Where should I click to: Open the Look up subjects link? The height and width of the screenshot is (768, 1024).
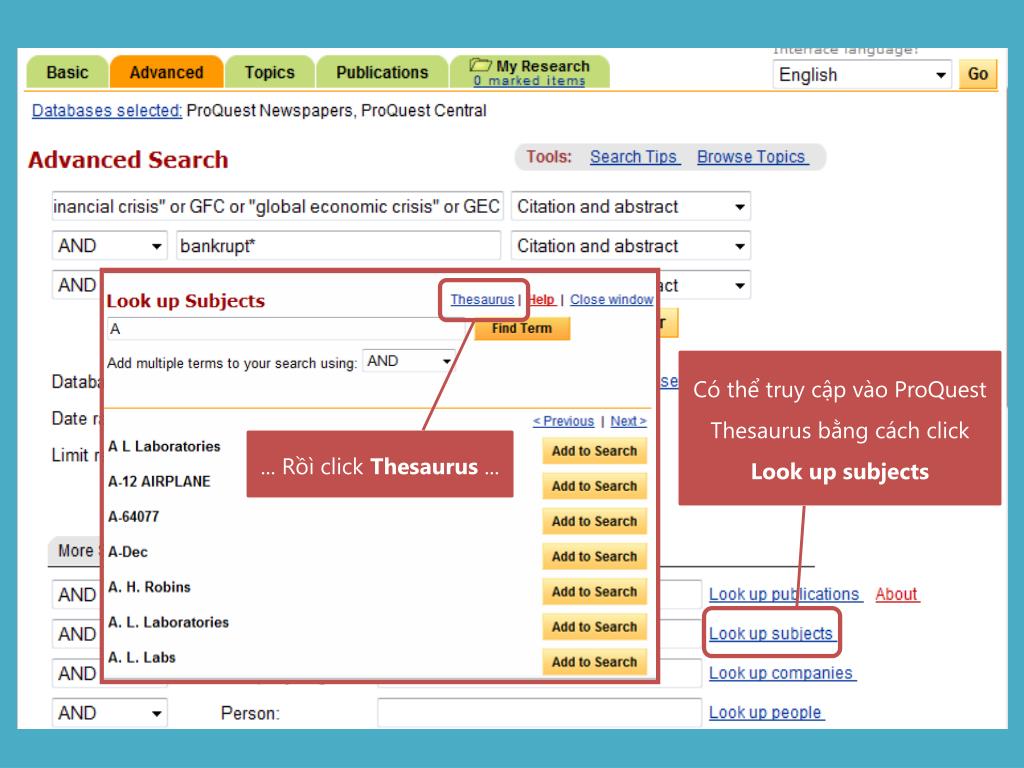click(771, 633)
